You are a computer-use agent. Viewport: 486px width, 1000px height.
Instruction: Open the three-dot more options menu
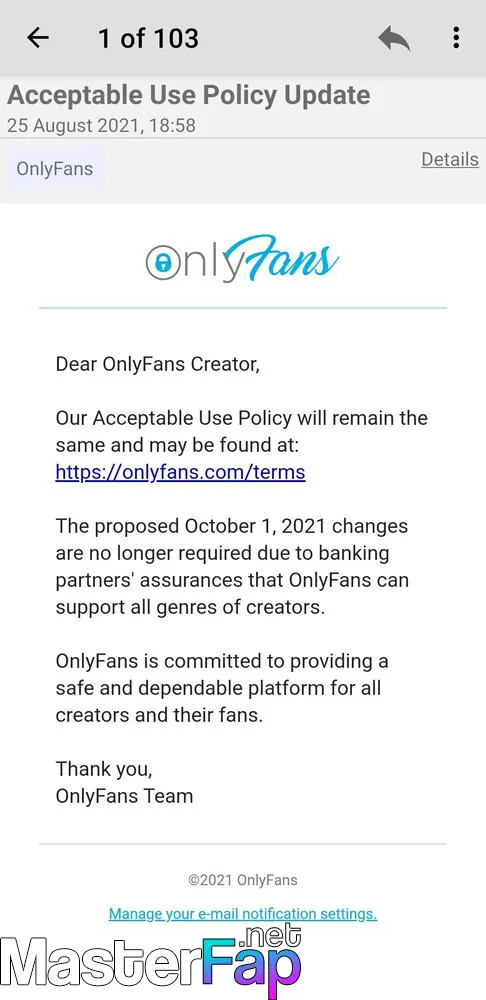pyautogui.click(x=456, y=38)
